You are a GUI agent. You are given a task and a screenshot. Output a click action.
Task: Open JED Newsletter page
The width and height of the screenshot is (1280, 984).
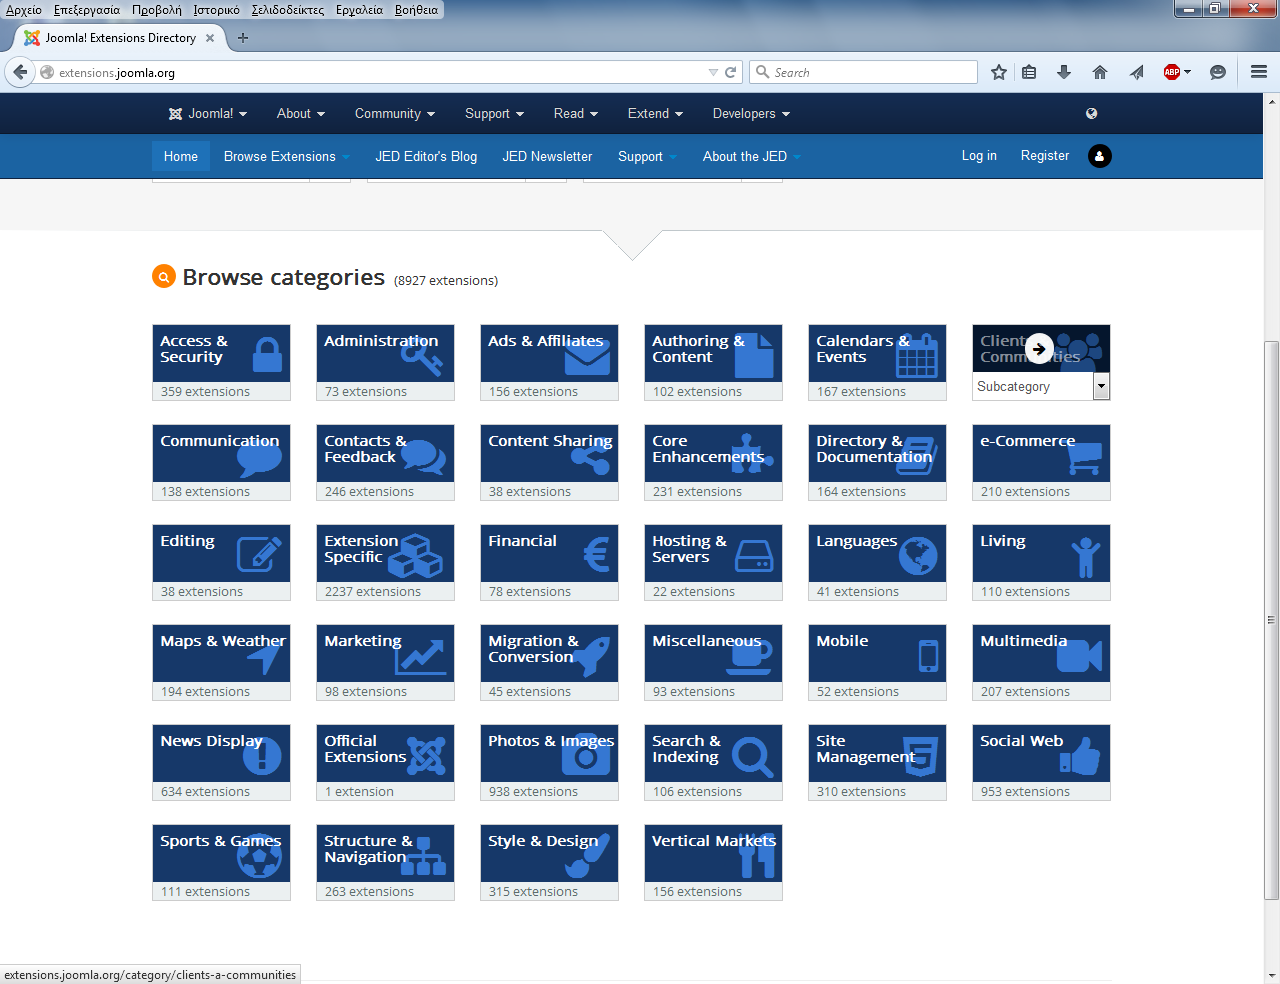coord(547,156)
